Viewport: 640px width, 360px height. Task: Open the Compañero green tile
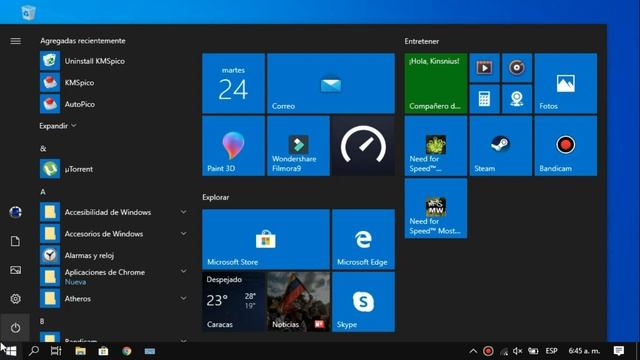(436, 83)
